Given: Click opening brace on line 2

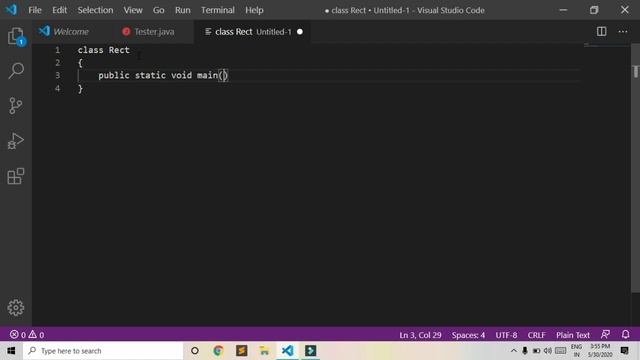Looking at the screenshot, I should pos(80,62).
